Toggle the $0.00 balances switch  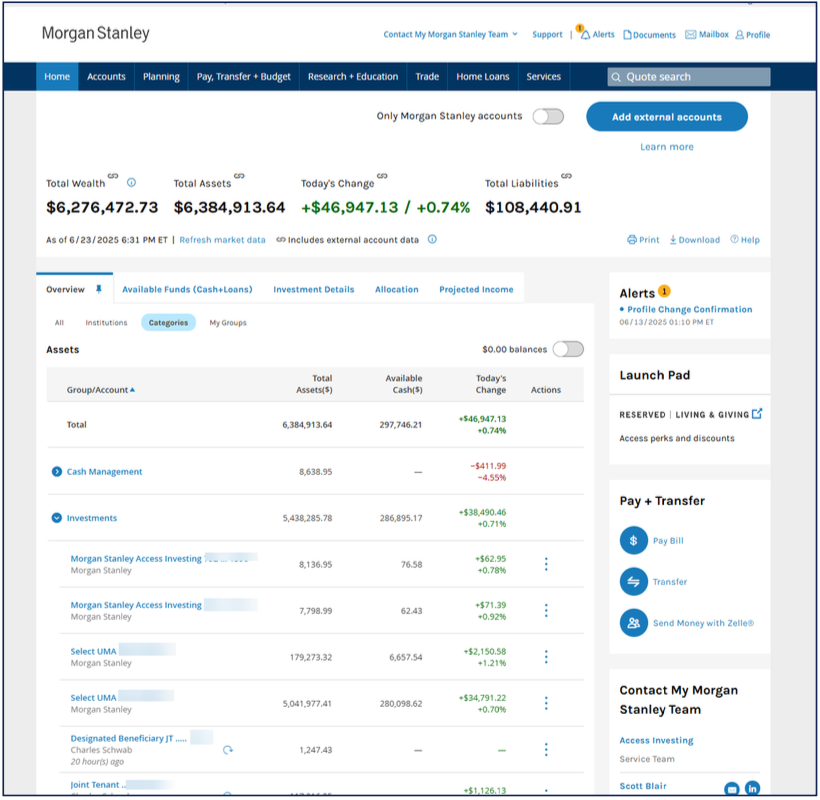568,349
